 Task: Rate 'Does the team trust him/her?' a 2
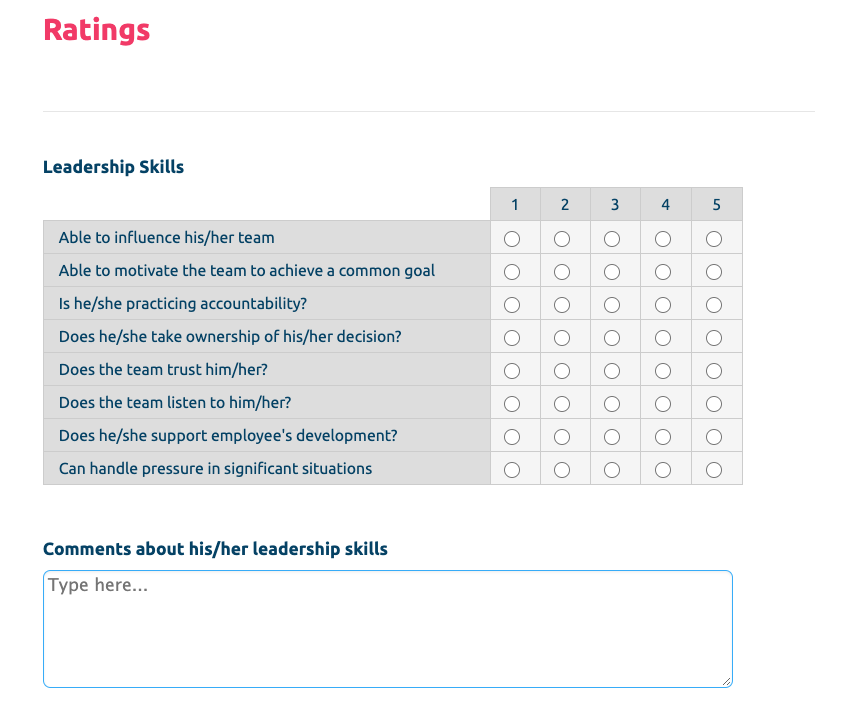point(562,370)
